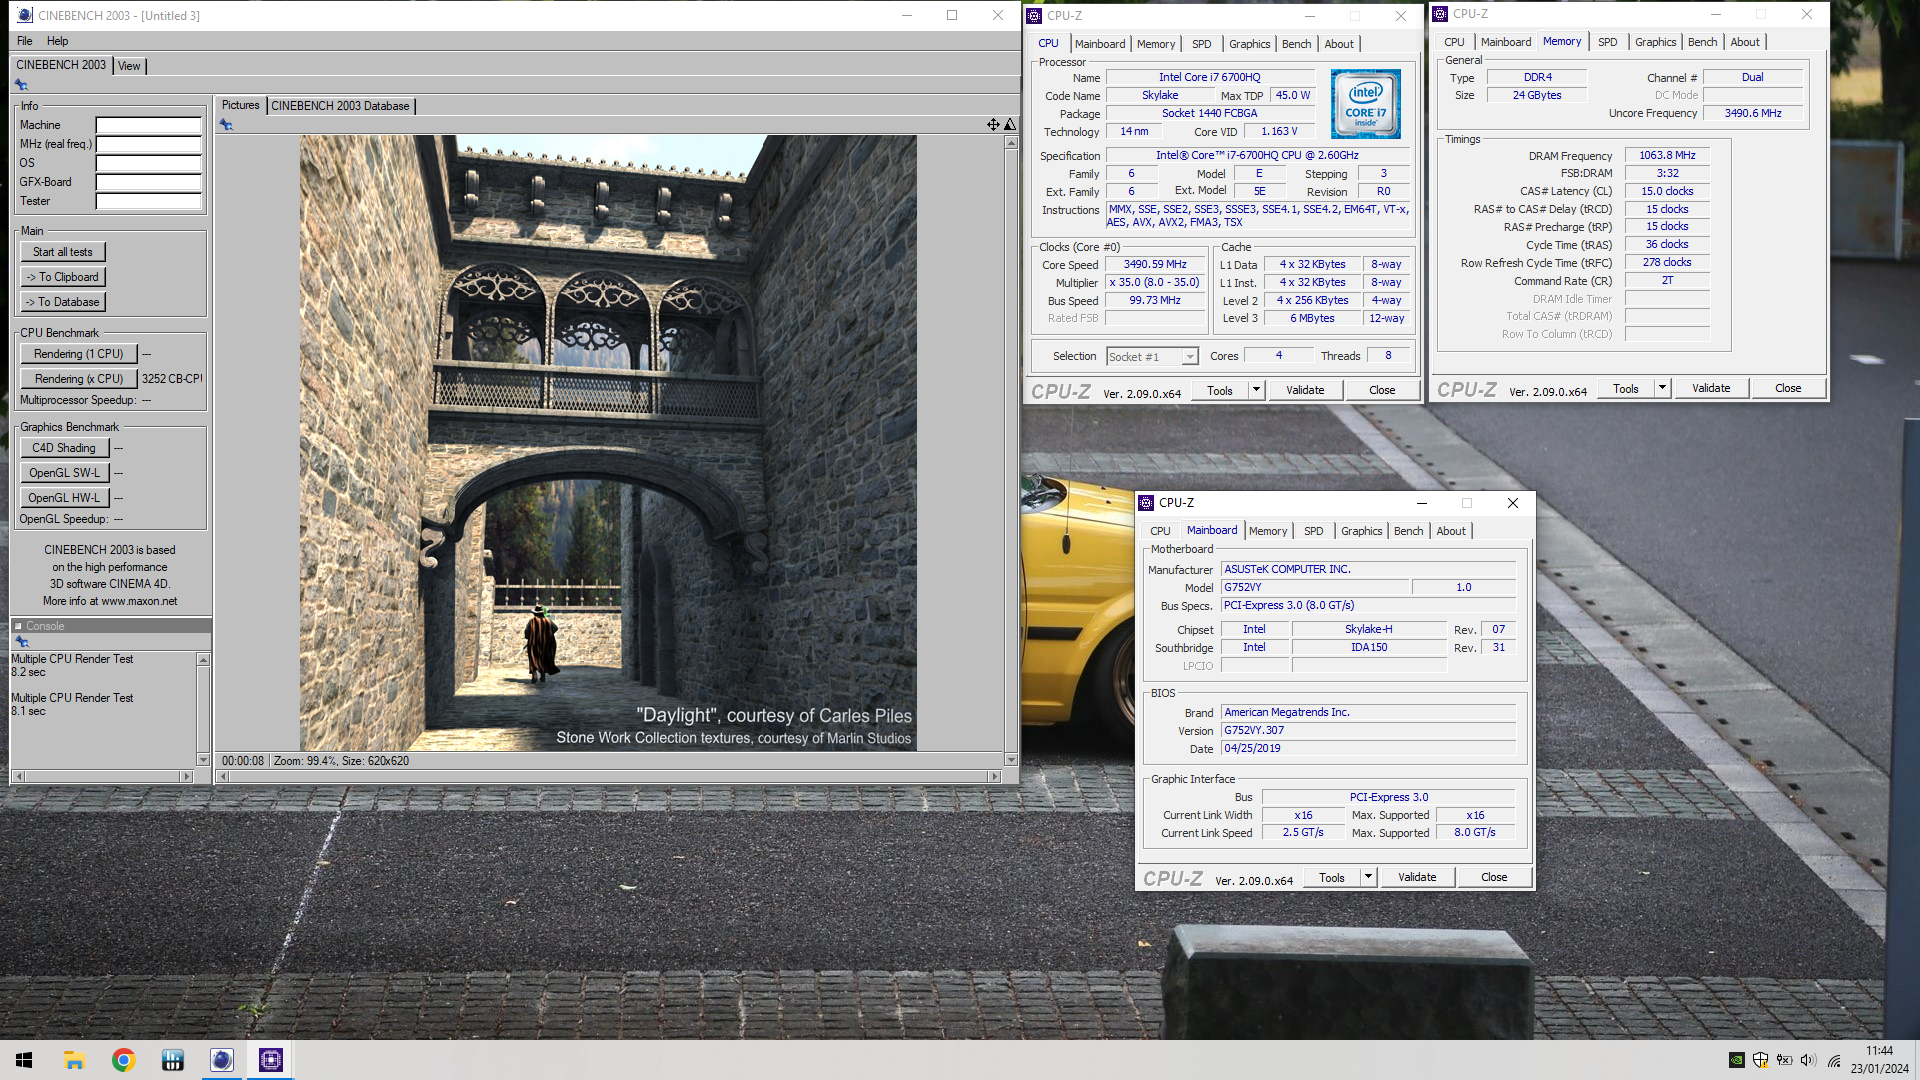
Task: Open Mainboard tab in CPU-Z CPU window
Action: 1100,44
